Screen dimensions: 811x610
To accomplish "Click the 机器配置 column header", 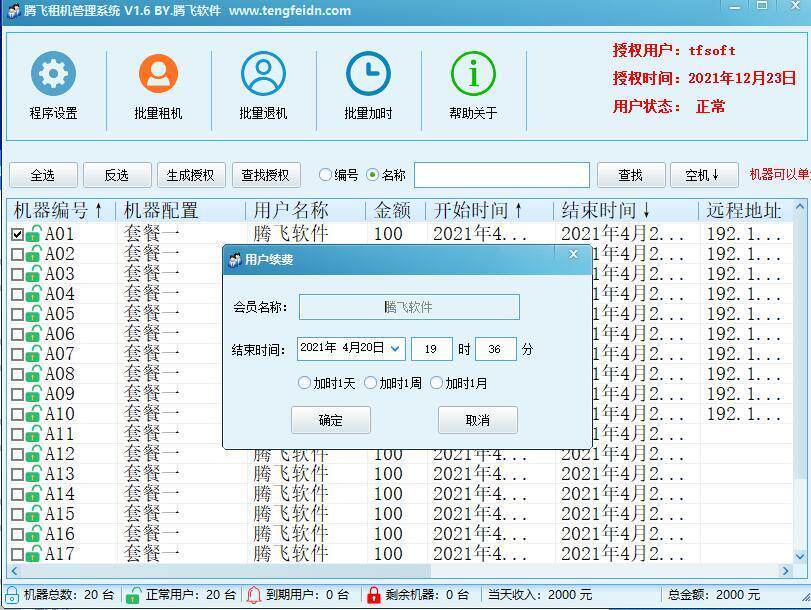I will 180,211.
